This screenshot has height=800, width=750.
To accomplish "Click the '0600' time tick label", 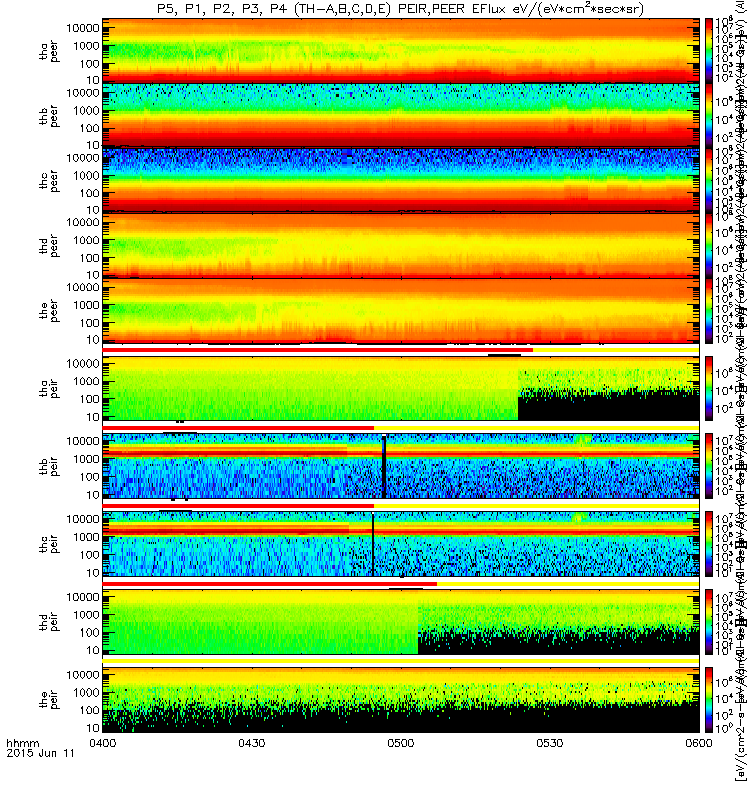I will tap(698, 743).
